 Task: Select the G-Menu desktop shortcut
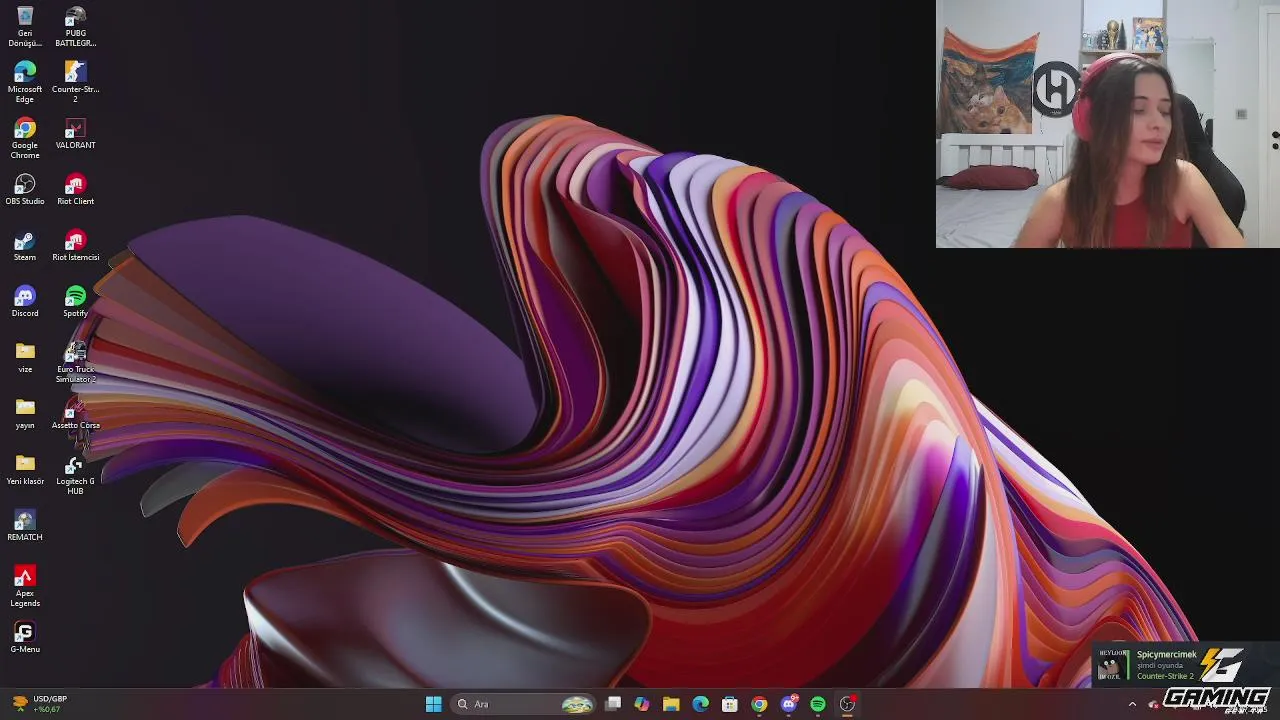coord(25,638)
